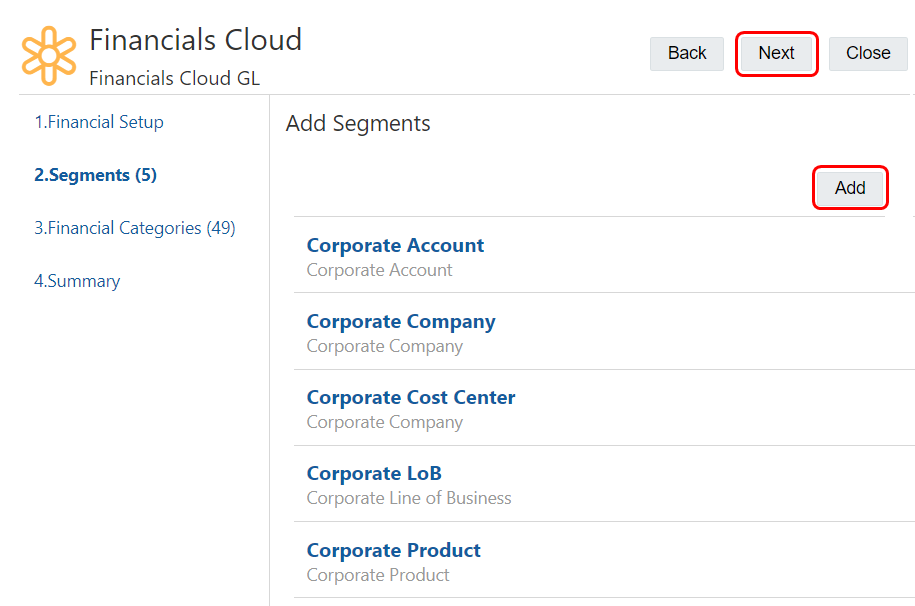The width and height of the screenshot is (915, 606).
Task: Click gray description beneath Corporate Account title
Action: click(x=379, y=270)
